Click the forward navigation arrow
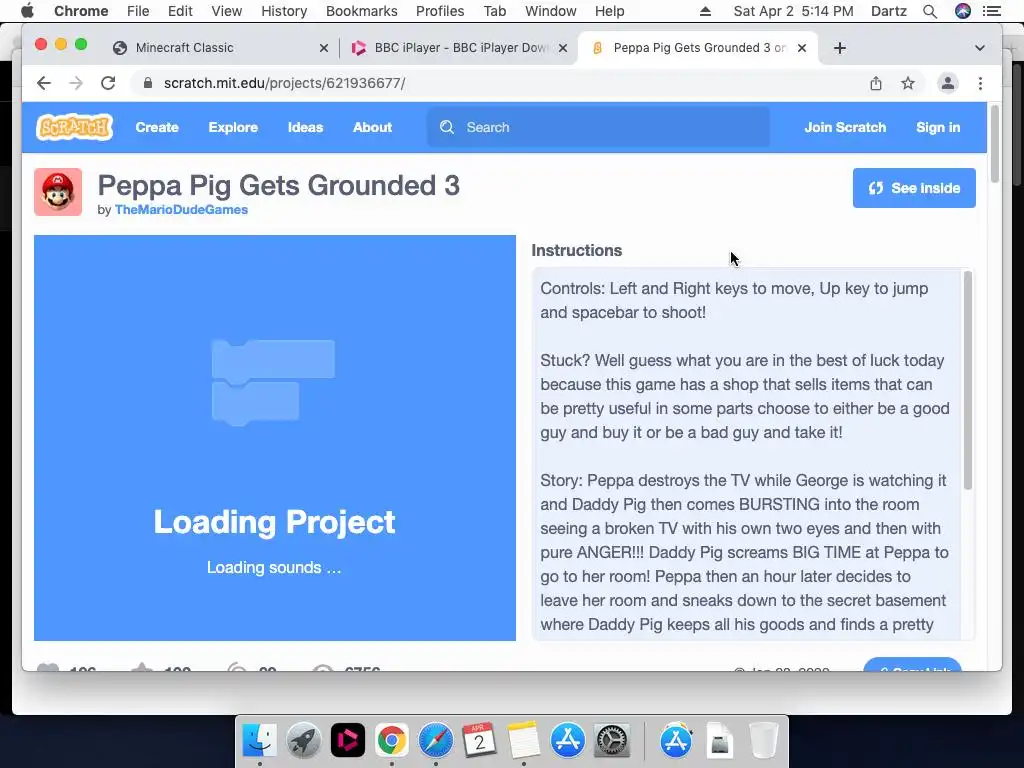The image size is (1024, 768). tap(76, 83)
